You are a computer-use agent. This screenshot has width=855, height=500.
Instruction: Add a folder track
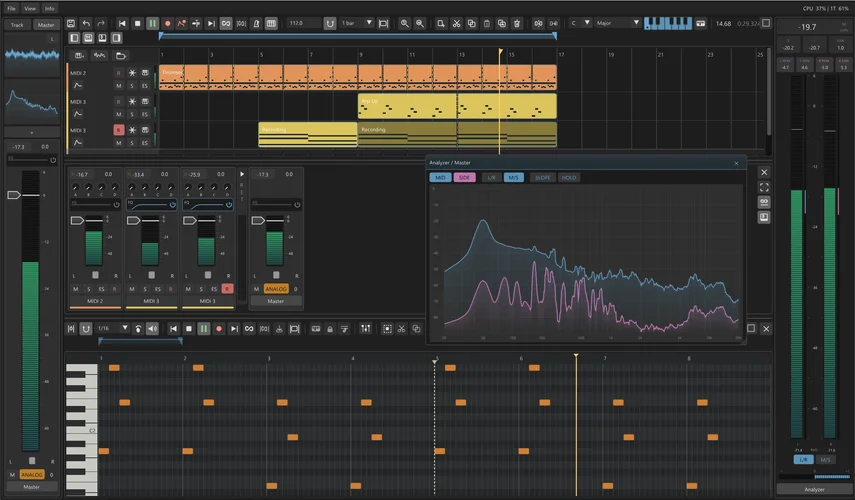(x=121, y=56)
